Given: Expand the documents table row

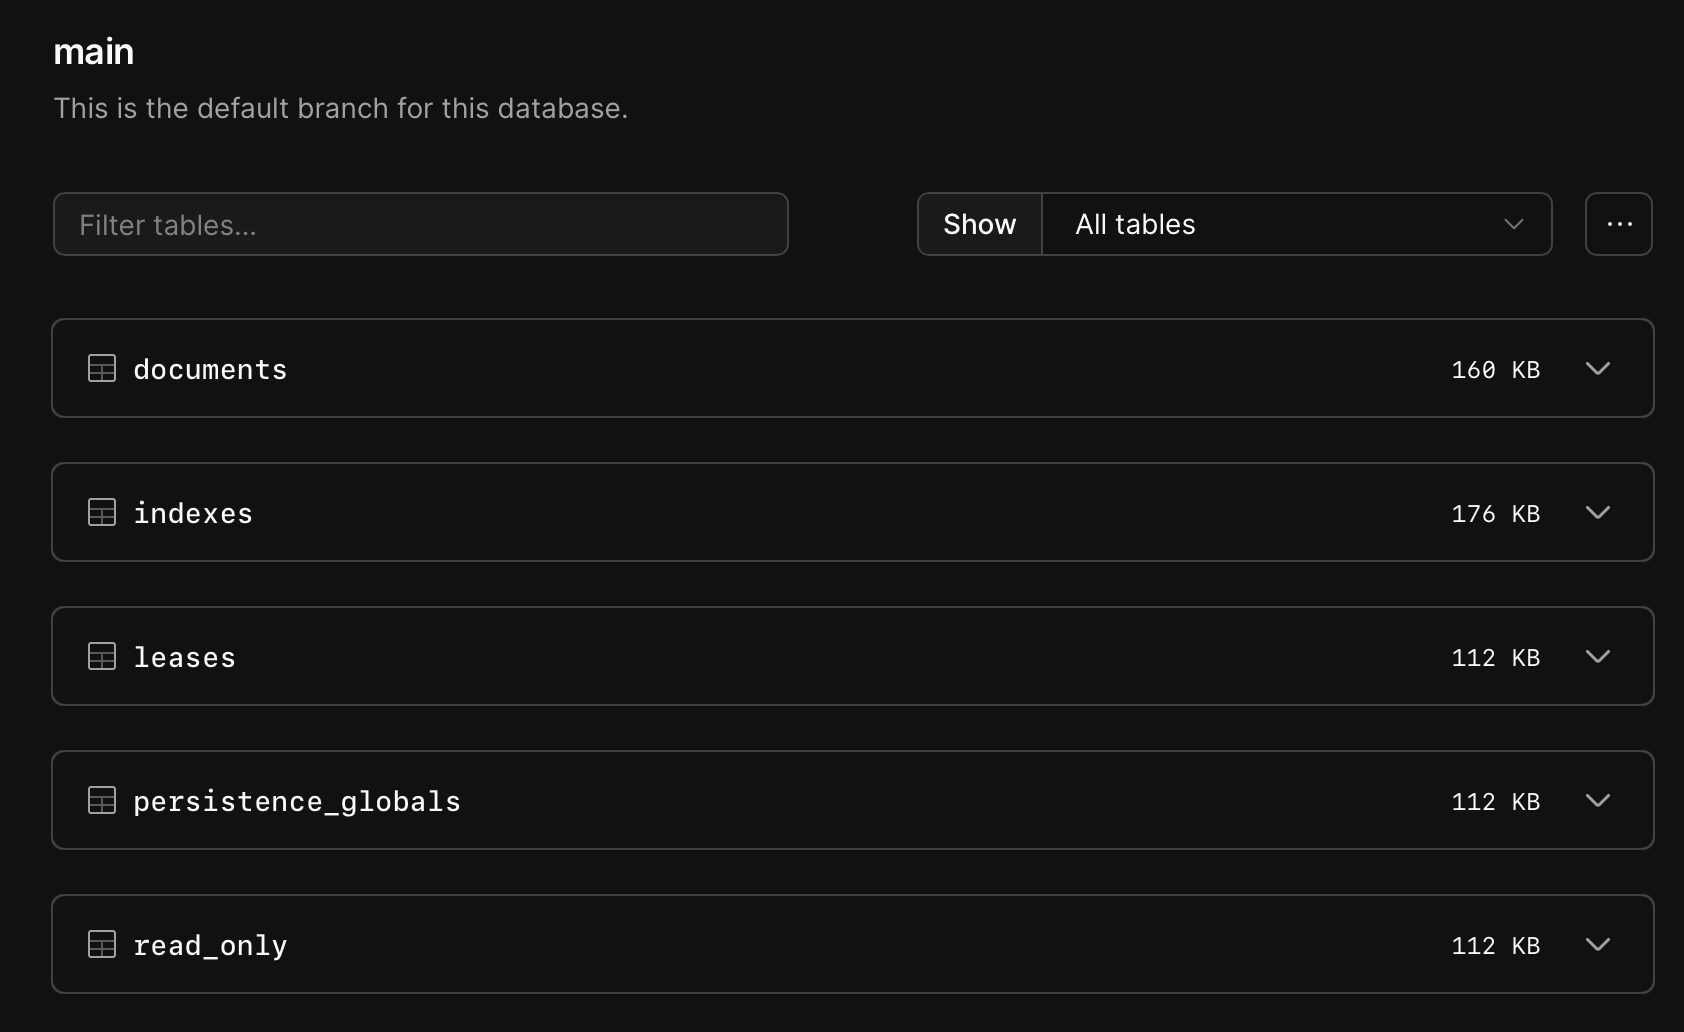Looking at the screenshot, I should [x=1598, y=369].
